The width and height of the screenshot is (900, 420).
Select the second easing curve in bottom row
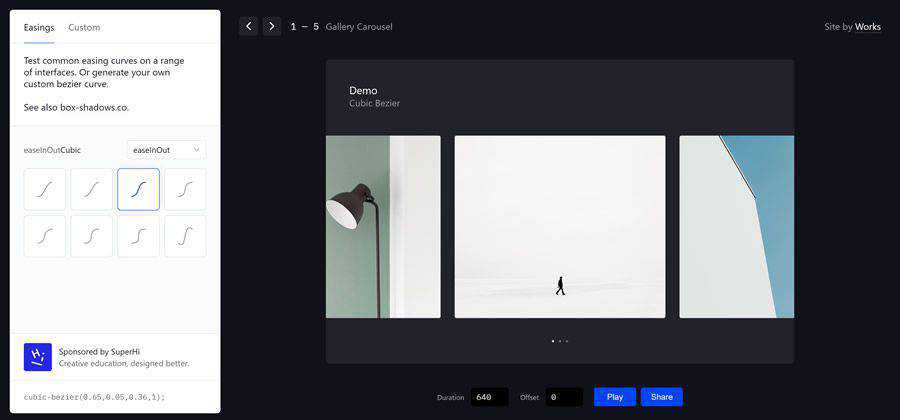coord(92,236)
